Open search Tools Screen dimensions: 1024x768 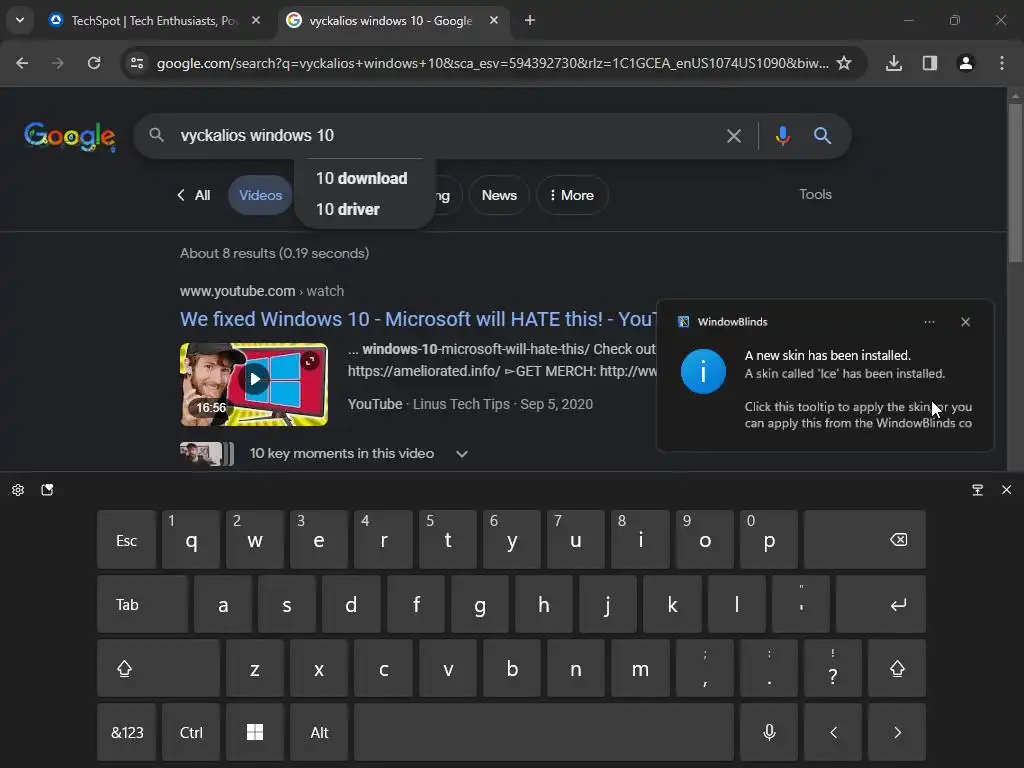(815, 194)
